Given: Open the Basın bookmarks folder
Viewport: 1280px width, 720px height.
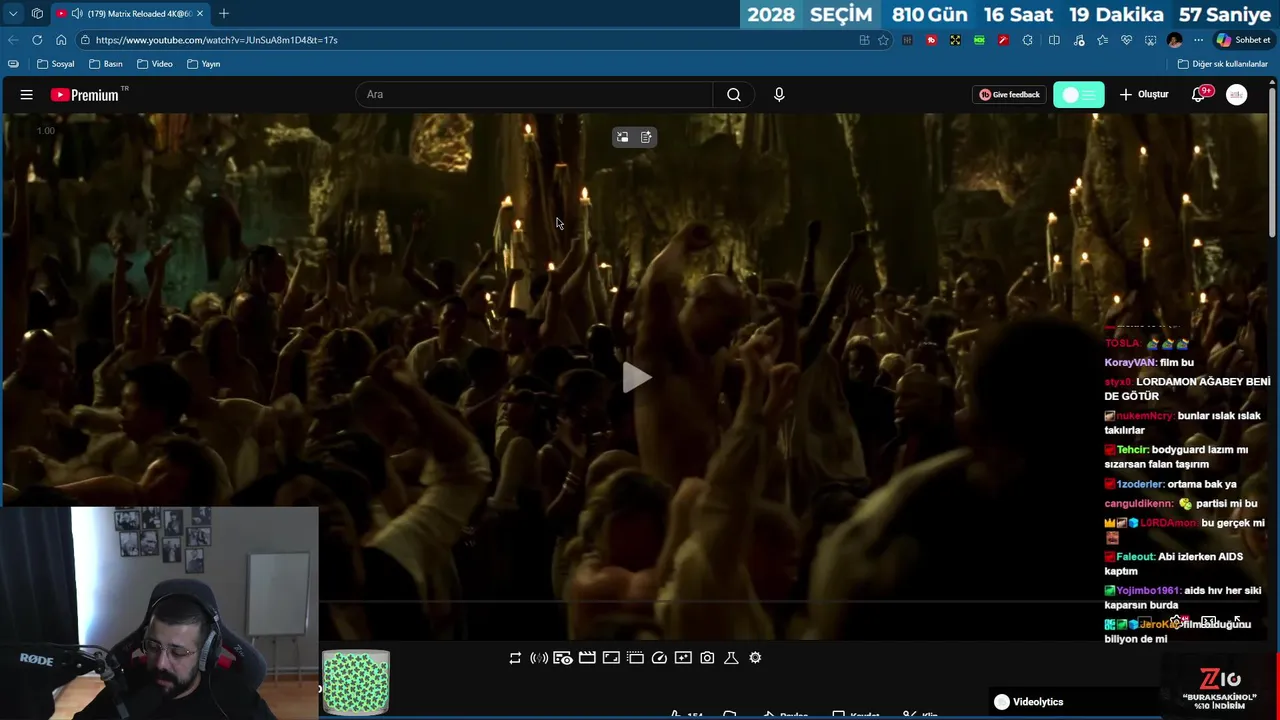Looking at the screenshot, I should [106, 64].
